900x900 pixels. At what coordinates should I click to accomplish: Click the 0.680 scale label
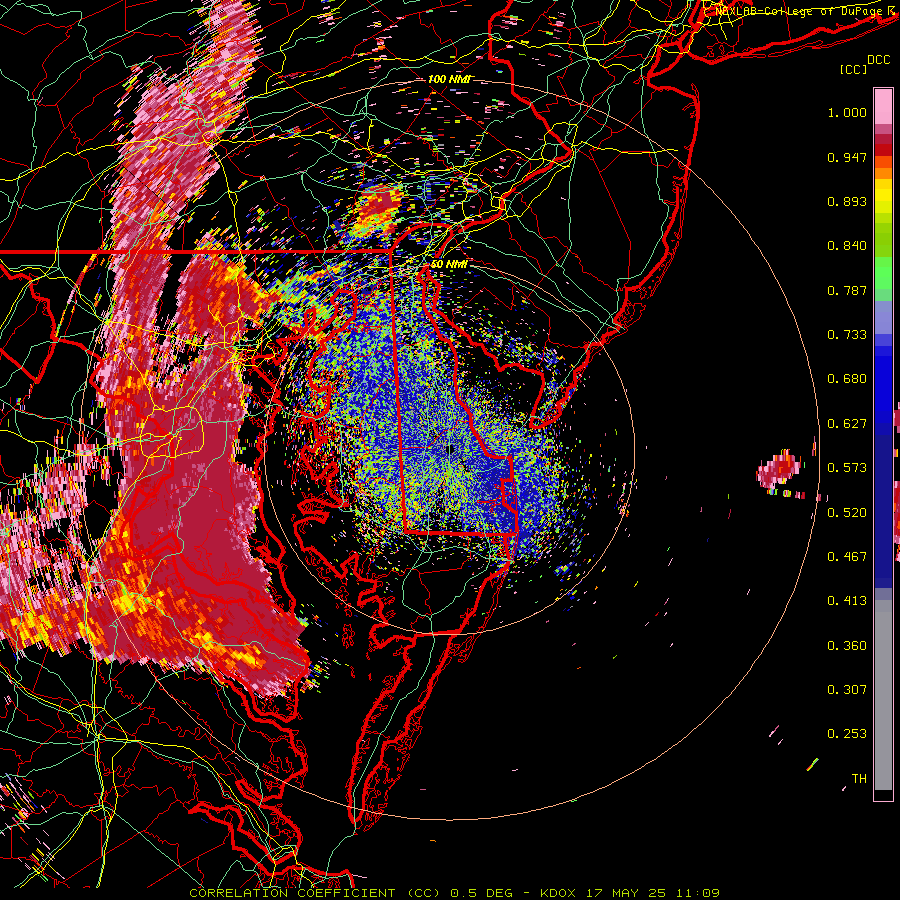point(847,379)
